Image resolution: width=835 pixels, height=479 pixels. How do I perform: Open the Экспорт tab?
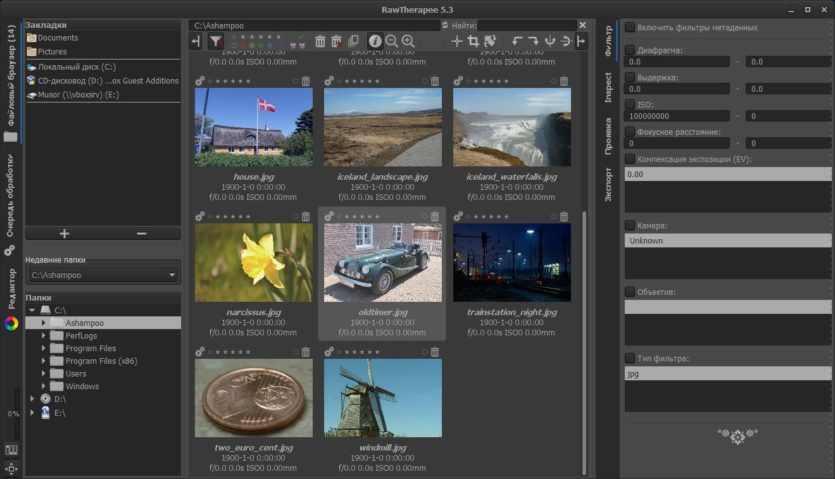click(608, 185)
